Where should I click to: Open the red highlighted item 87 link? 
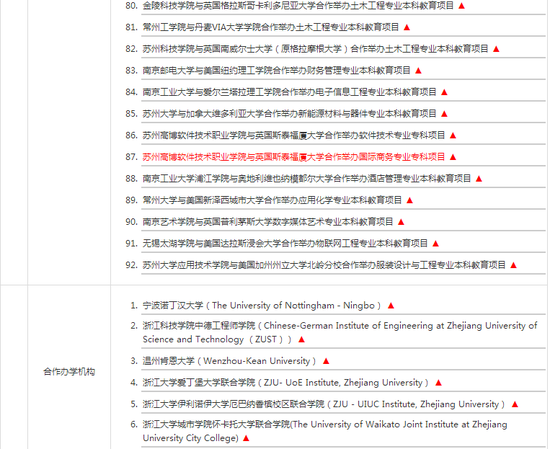(294, 157)
